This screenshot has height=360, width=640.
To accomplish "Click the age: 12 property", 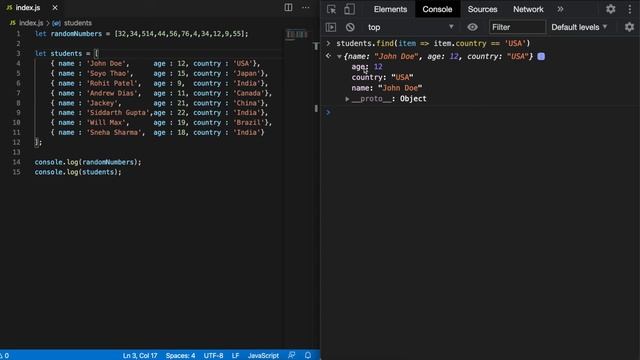I will [x=367, y=67].
